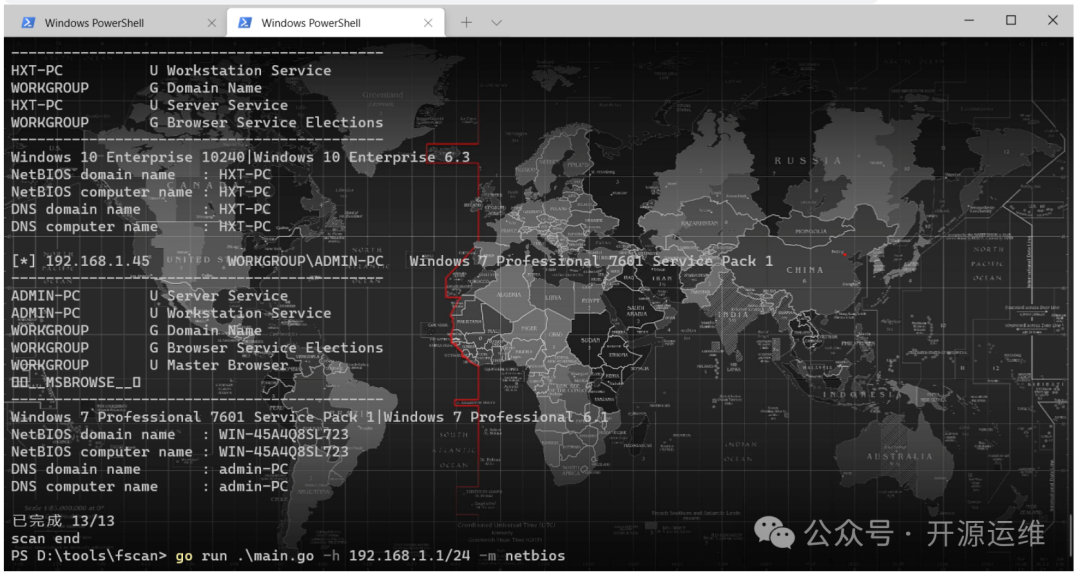Click 'HXT-PC U Workstation Service' line
This screenshot has height=577, width=1080.
171,70
